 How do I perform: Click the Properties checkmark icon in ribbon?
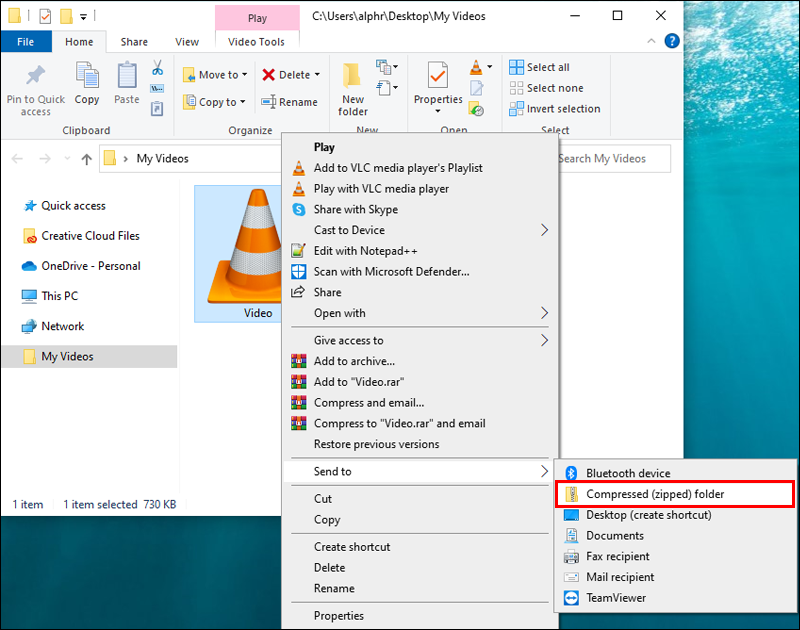[x=438, y=75]
